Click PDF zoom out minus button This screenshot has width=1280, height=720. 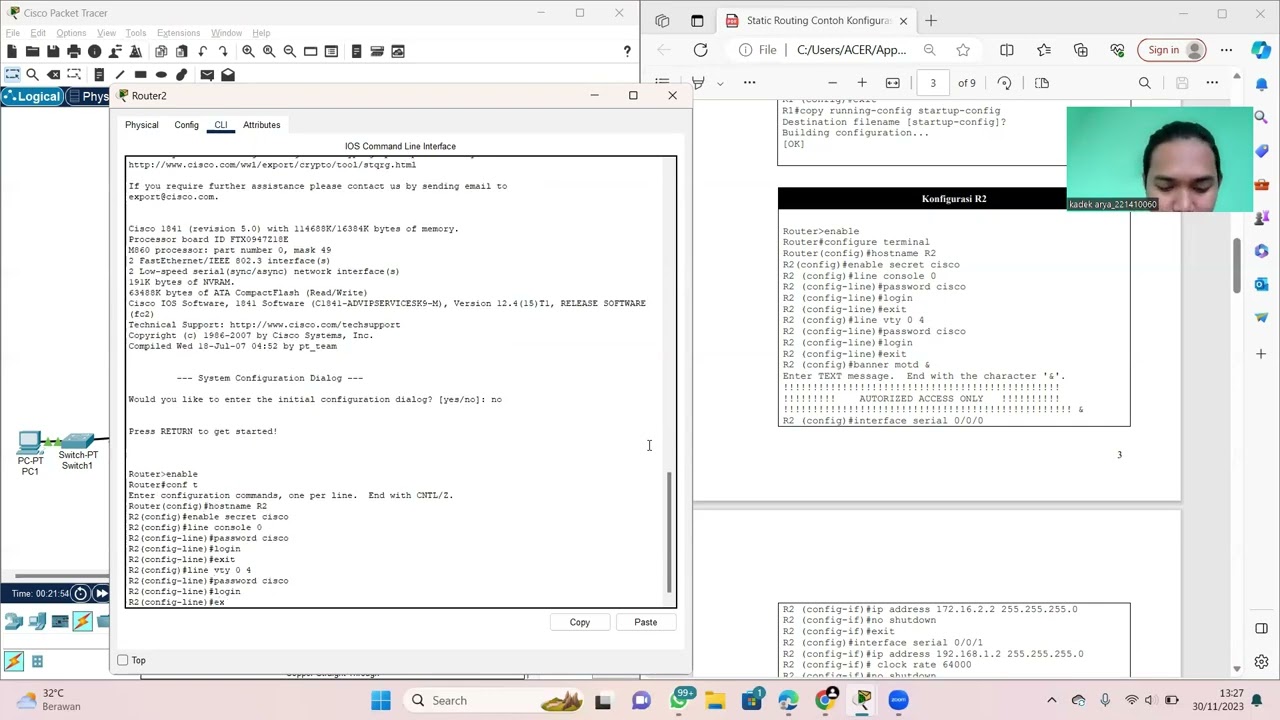832,83
